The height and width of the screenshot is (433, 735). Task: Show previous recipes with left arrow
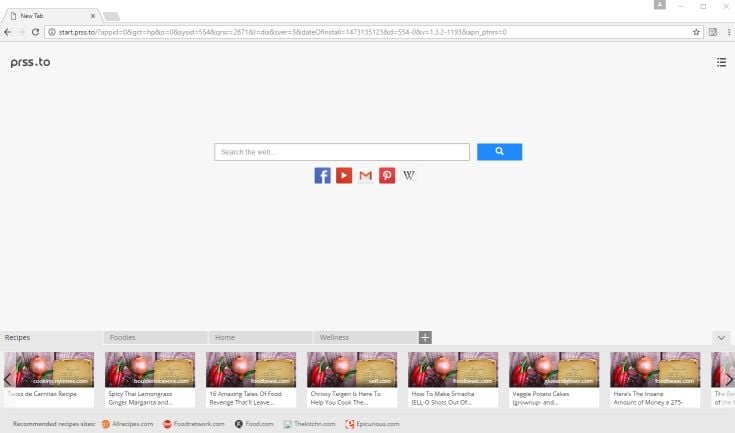click(7, 379)
